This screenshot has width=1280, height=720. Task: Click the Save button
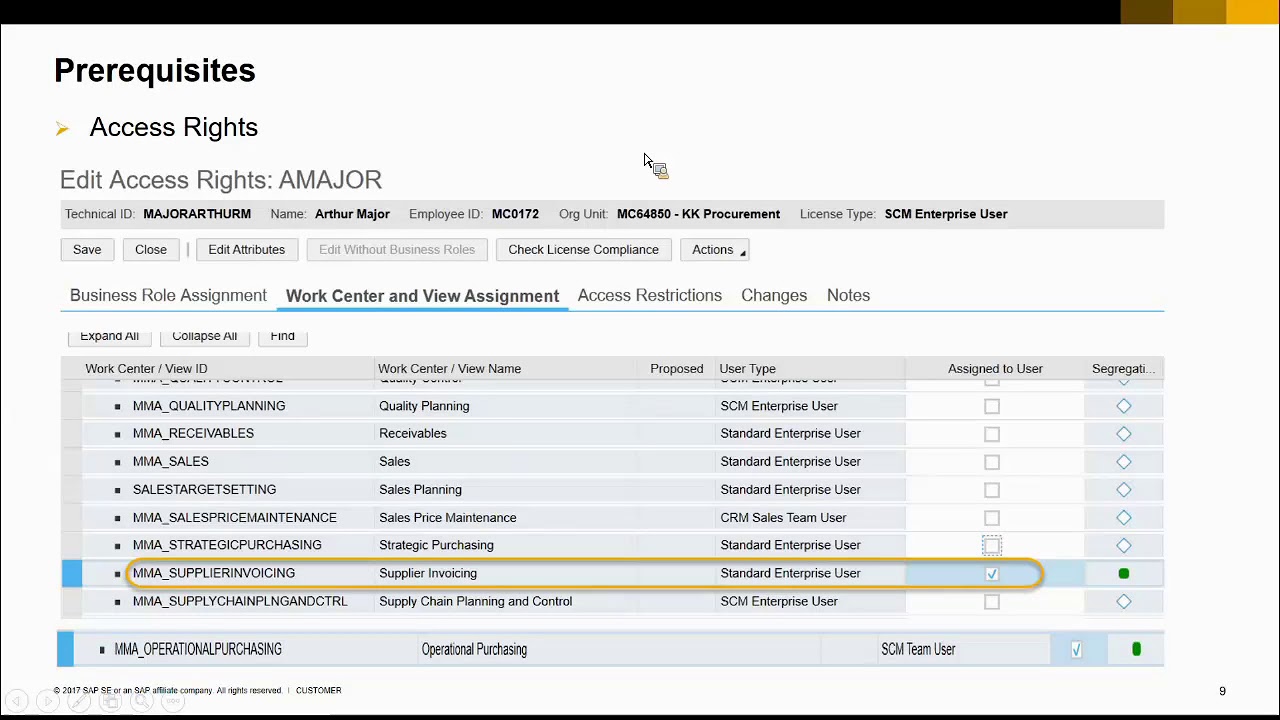87,250
